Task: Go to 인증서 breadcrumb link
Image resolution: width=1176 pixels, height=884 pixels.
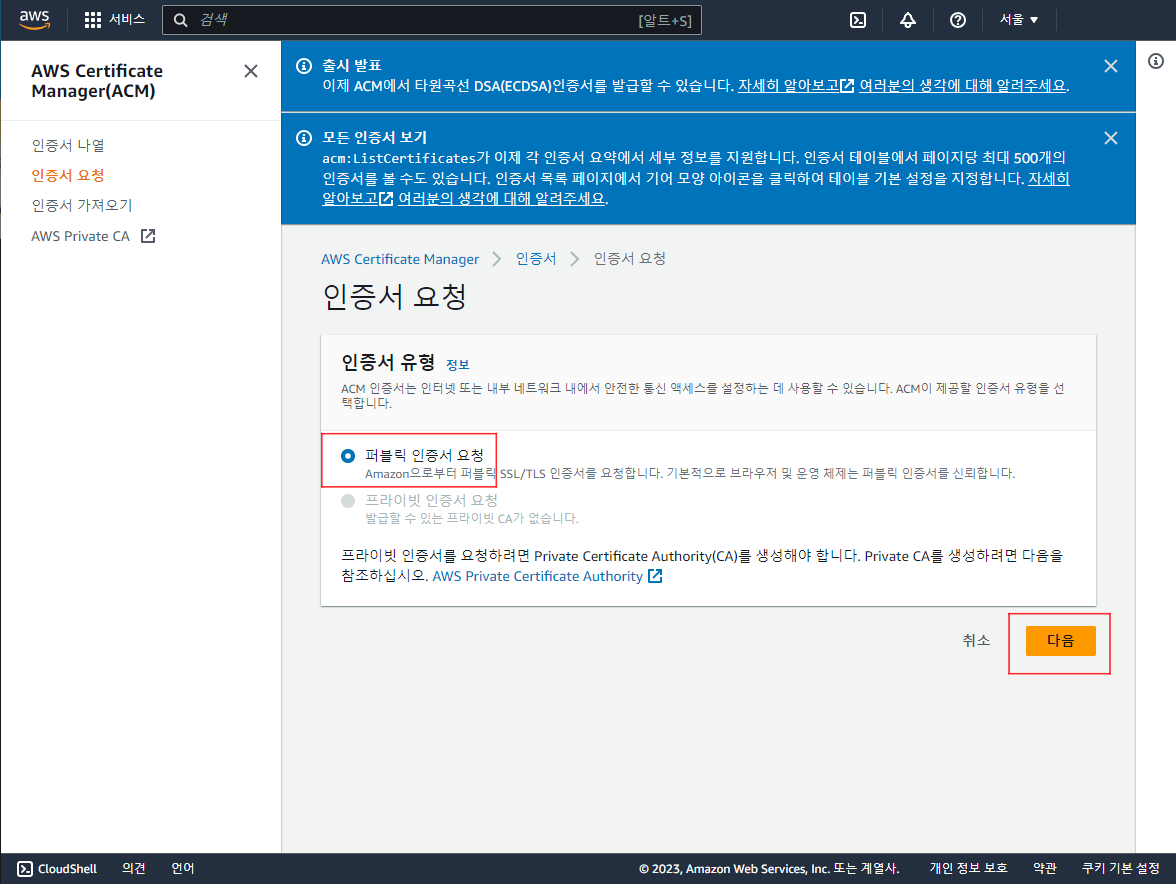Action: [536, 259]
